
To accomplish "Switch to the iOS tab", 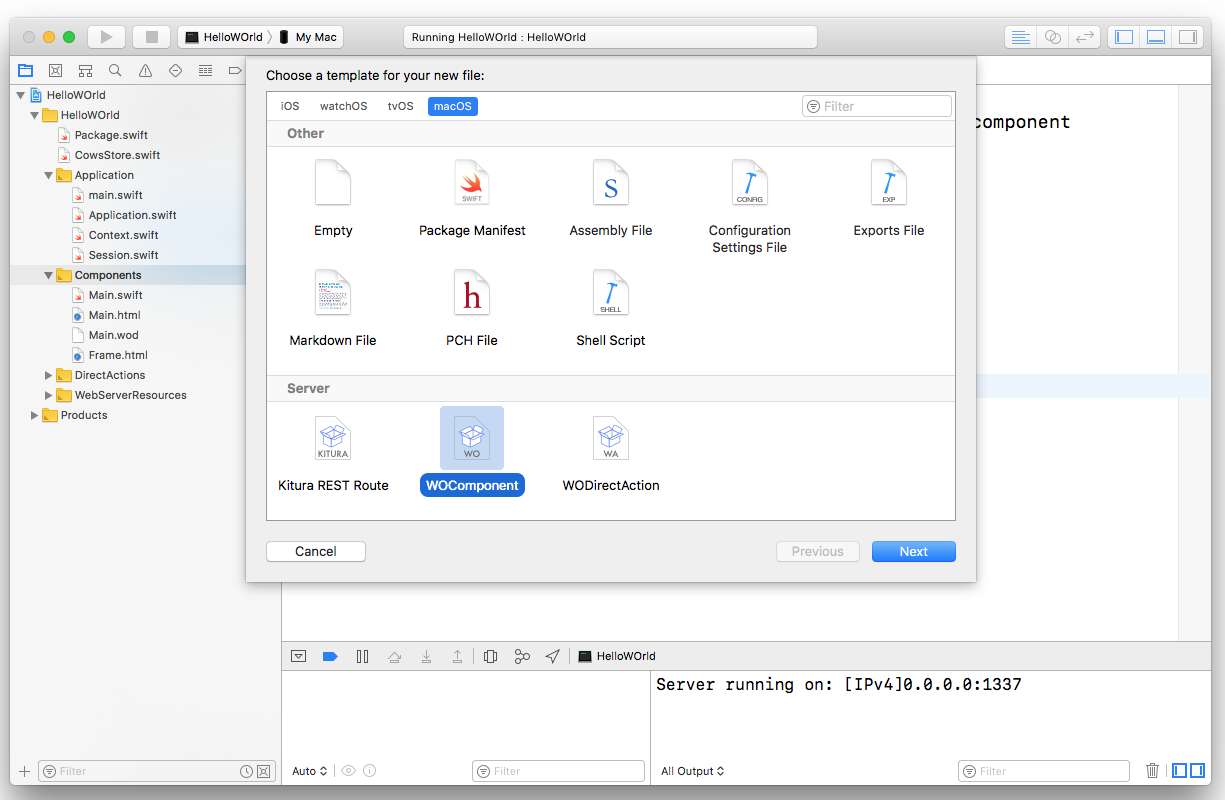I will tap(290, 106).
